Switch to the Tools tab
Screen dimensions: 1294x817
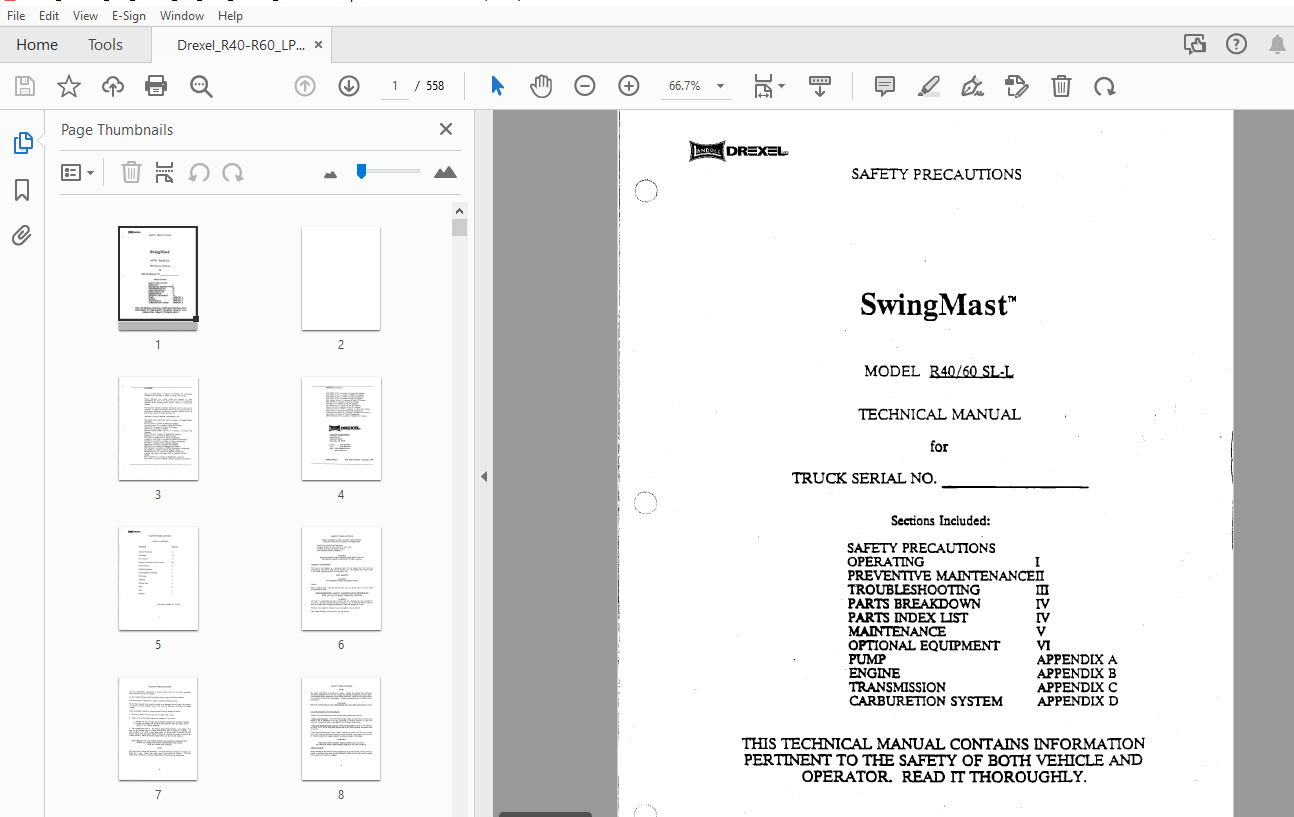(105, 45)
